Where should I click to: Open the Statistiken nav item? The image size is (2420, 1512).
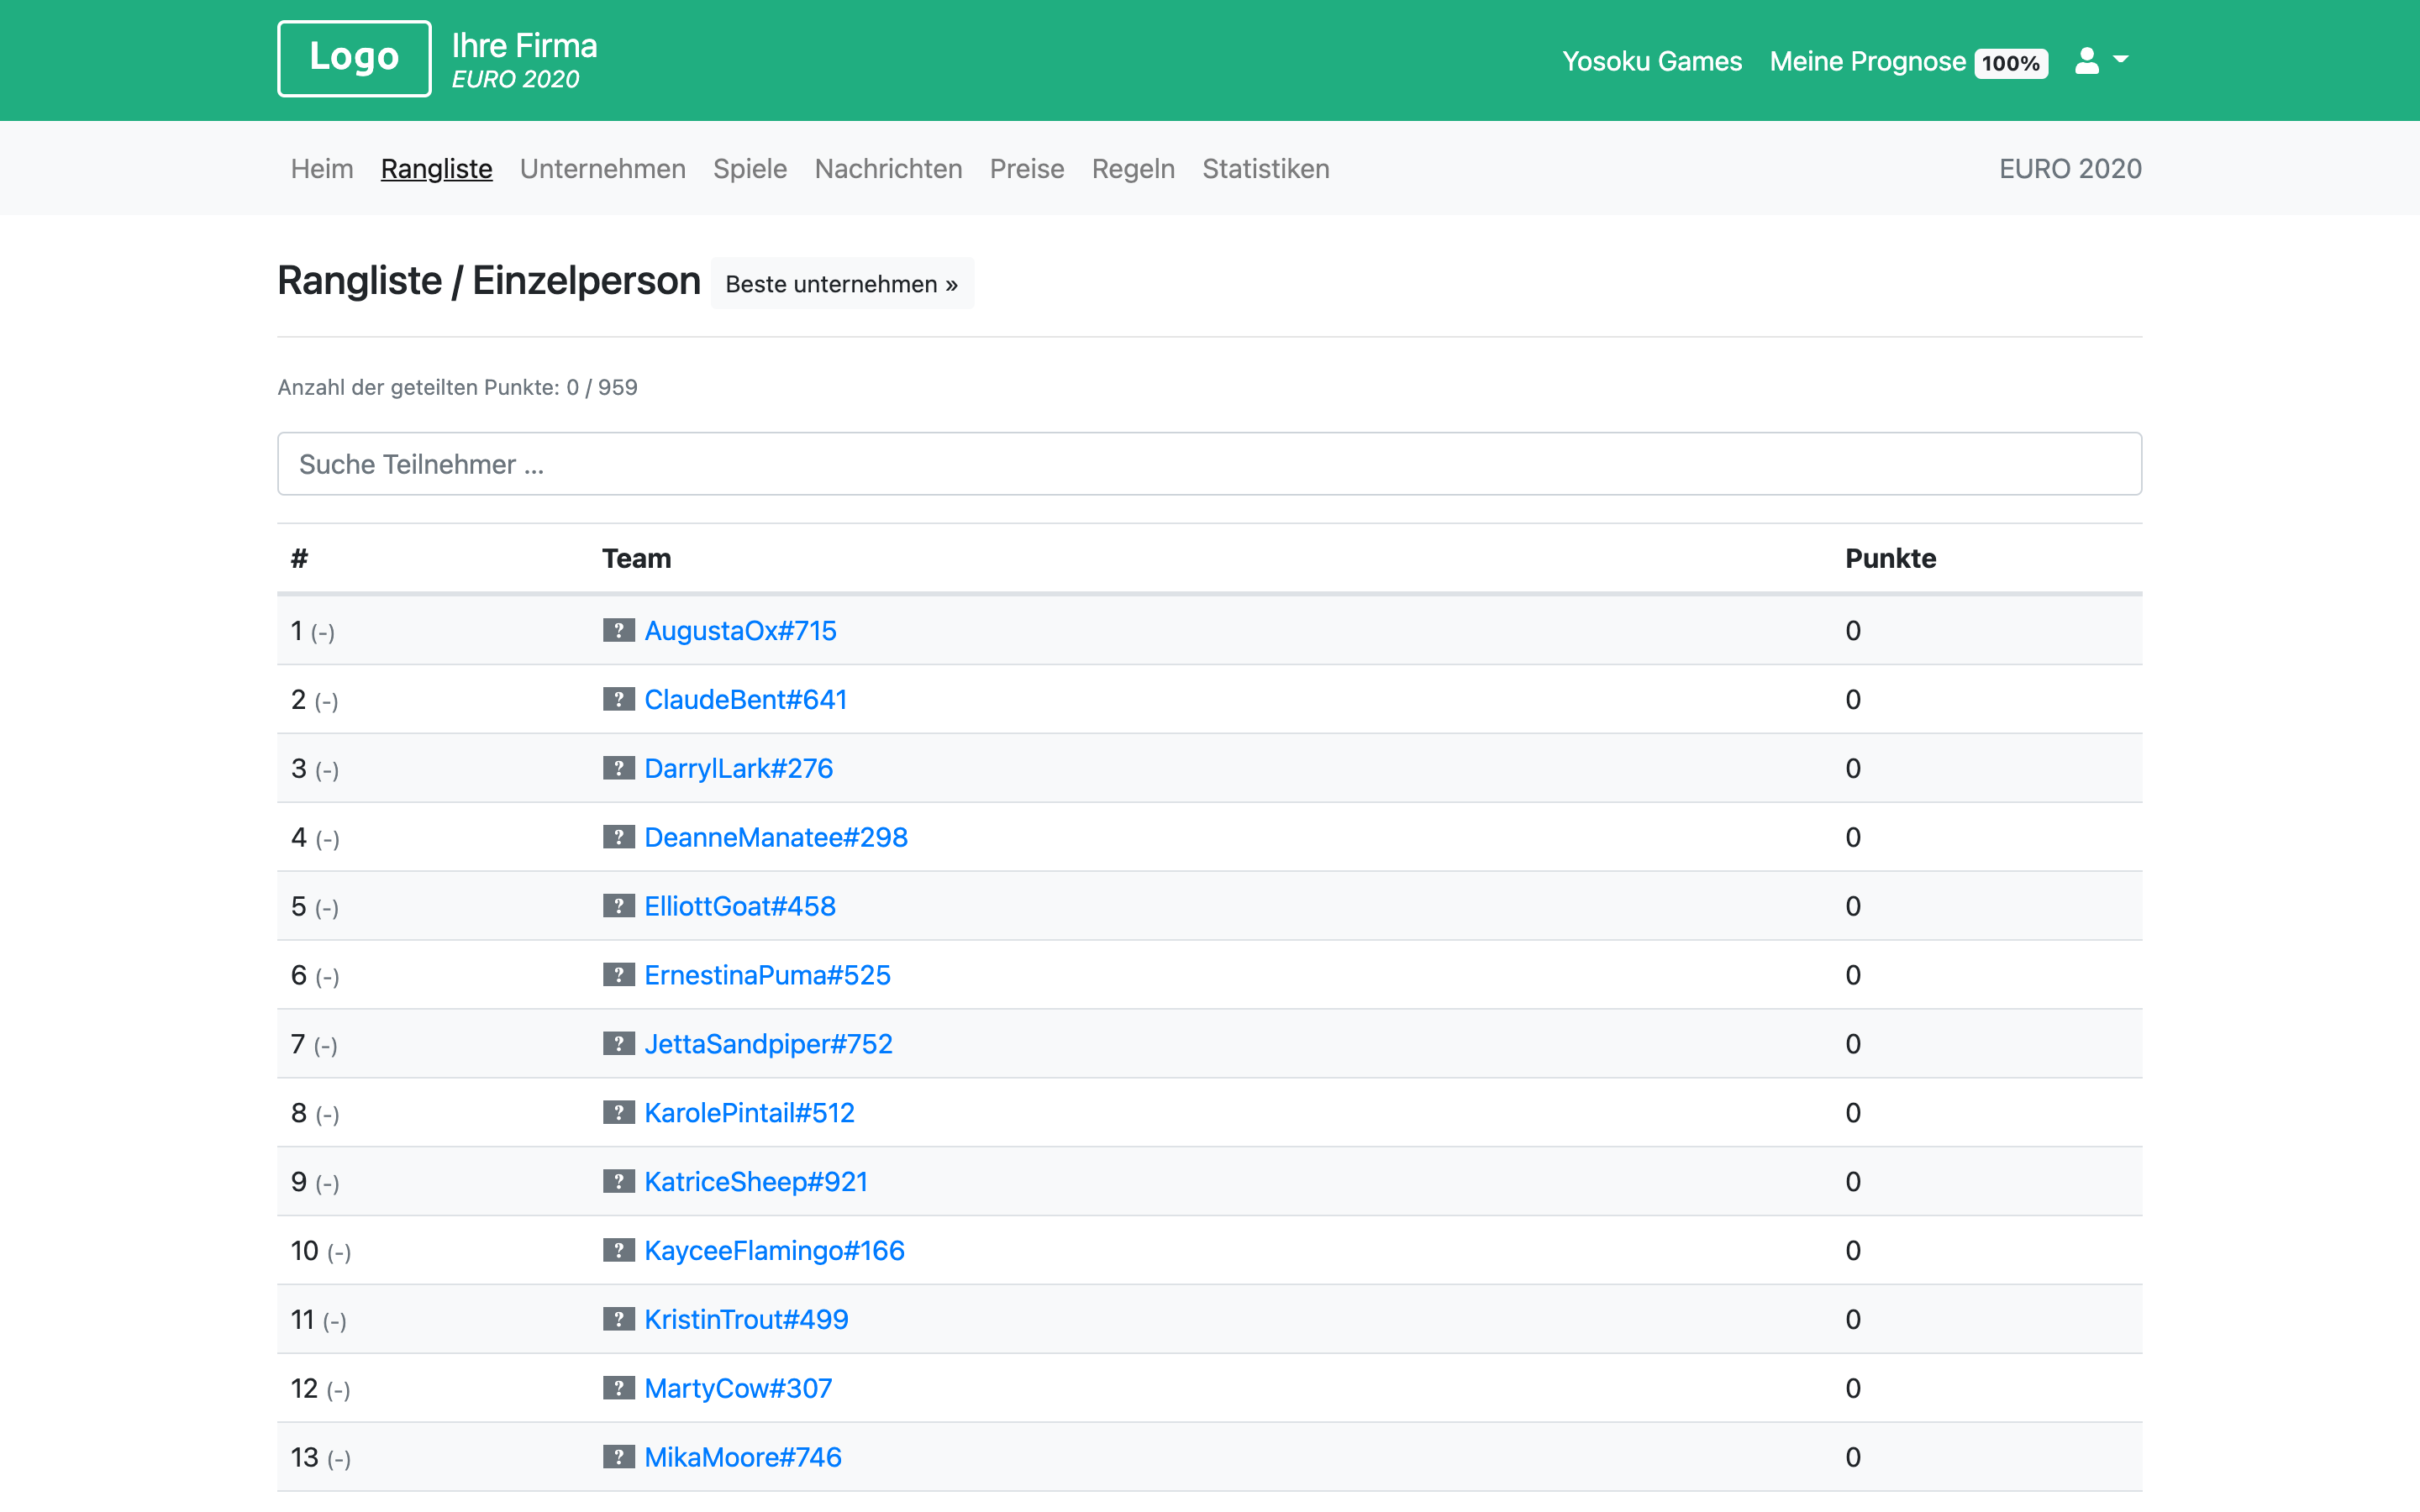(x=1266, y=168)
